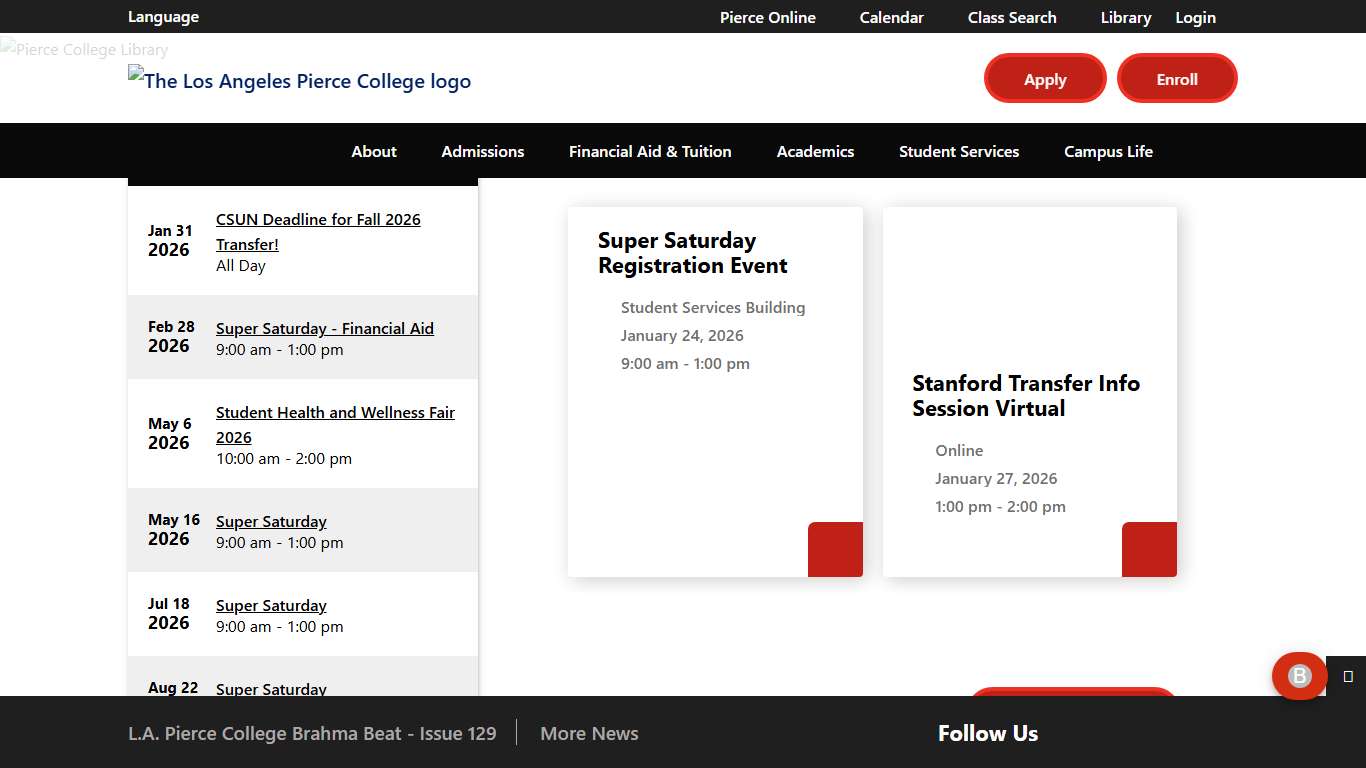Click the red corner icon on Super Saturday card

pyautogui.click(x=835, y=549)
